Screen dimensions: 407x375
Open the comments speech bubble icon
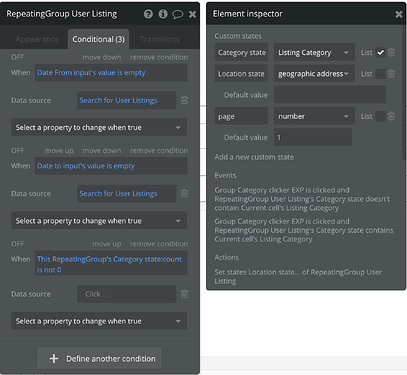click(178, 14)
